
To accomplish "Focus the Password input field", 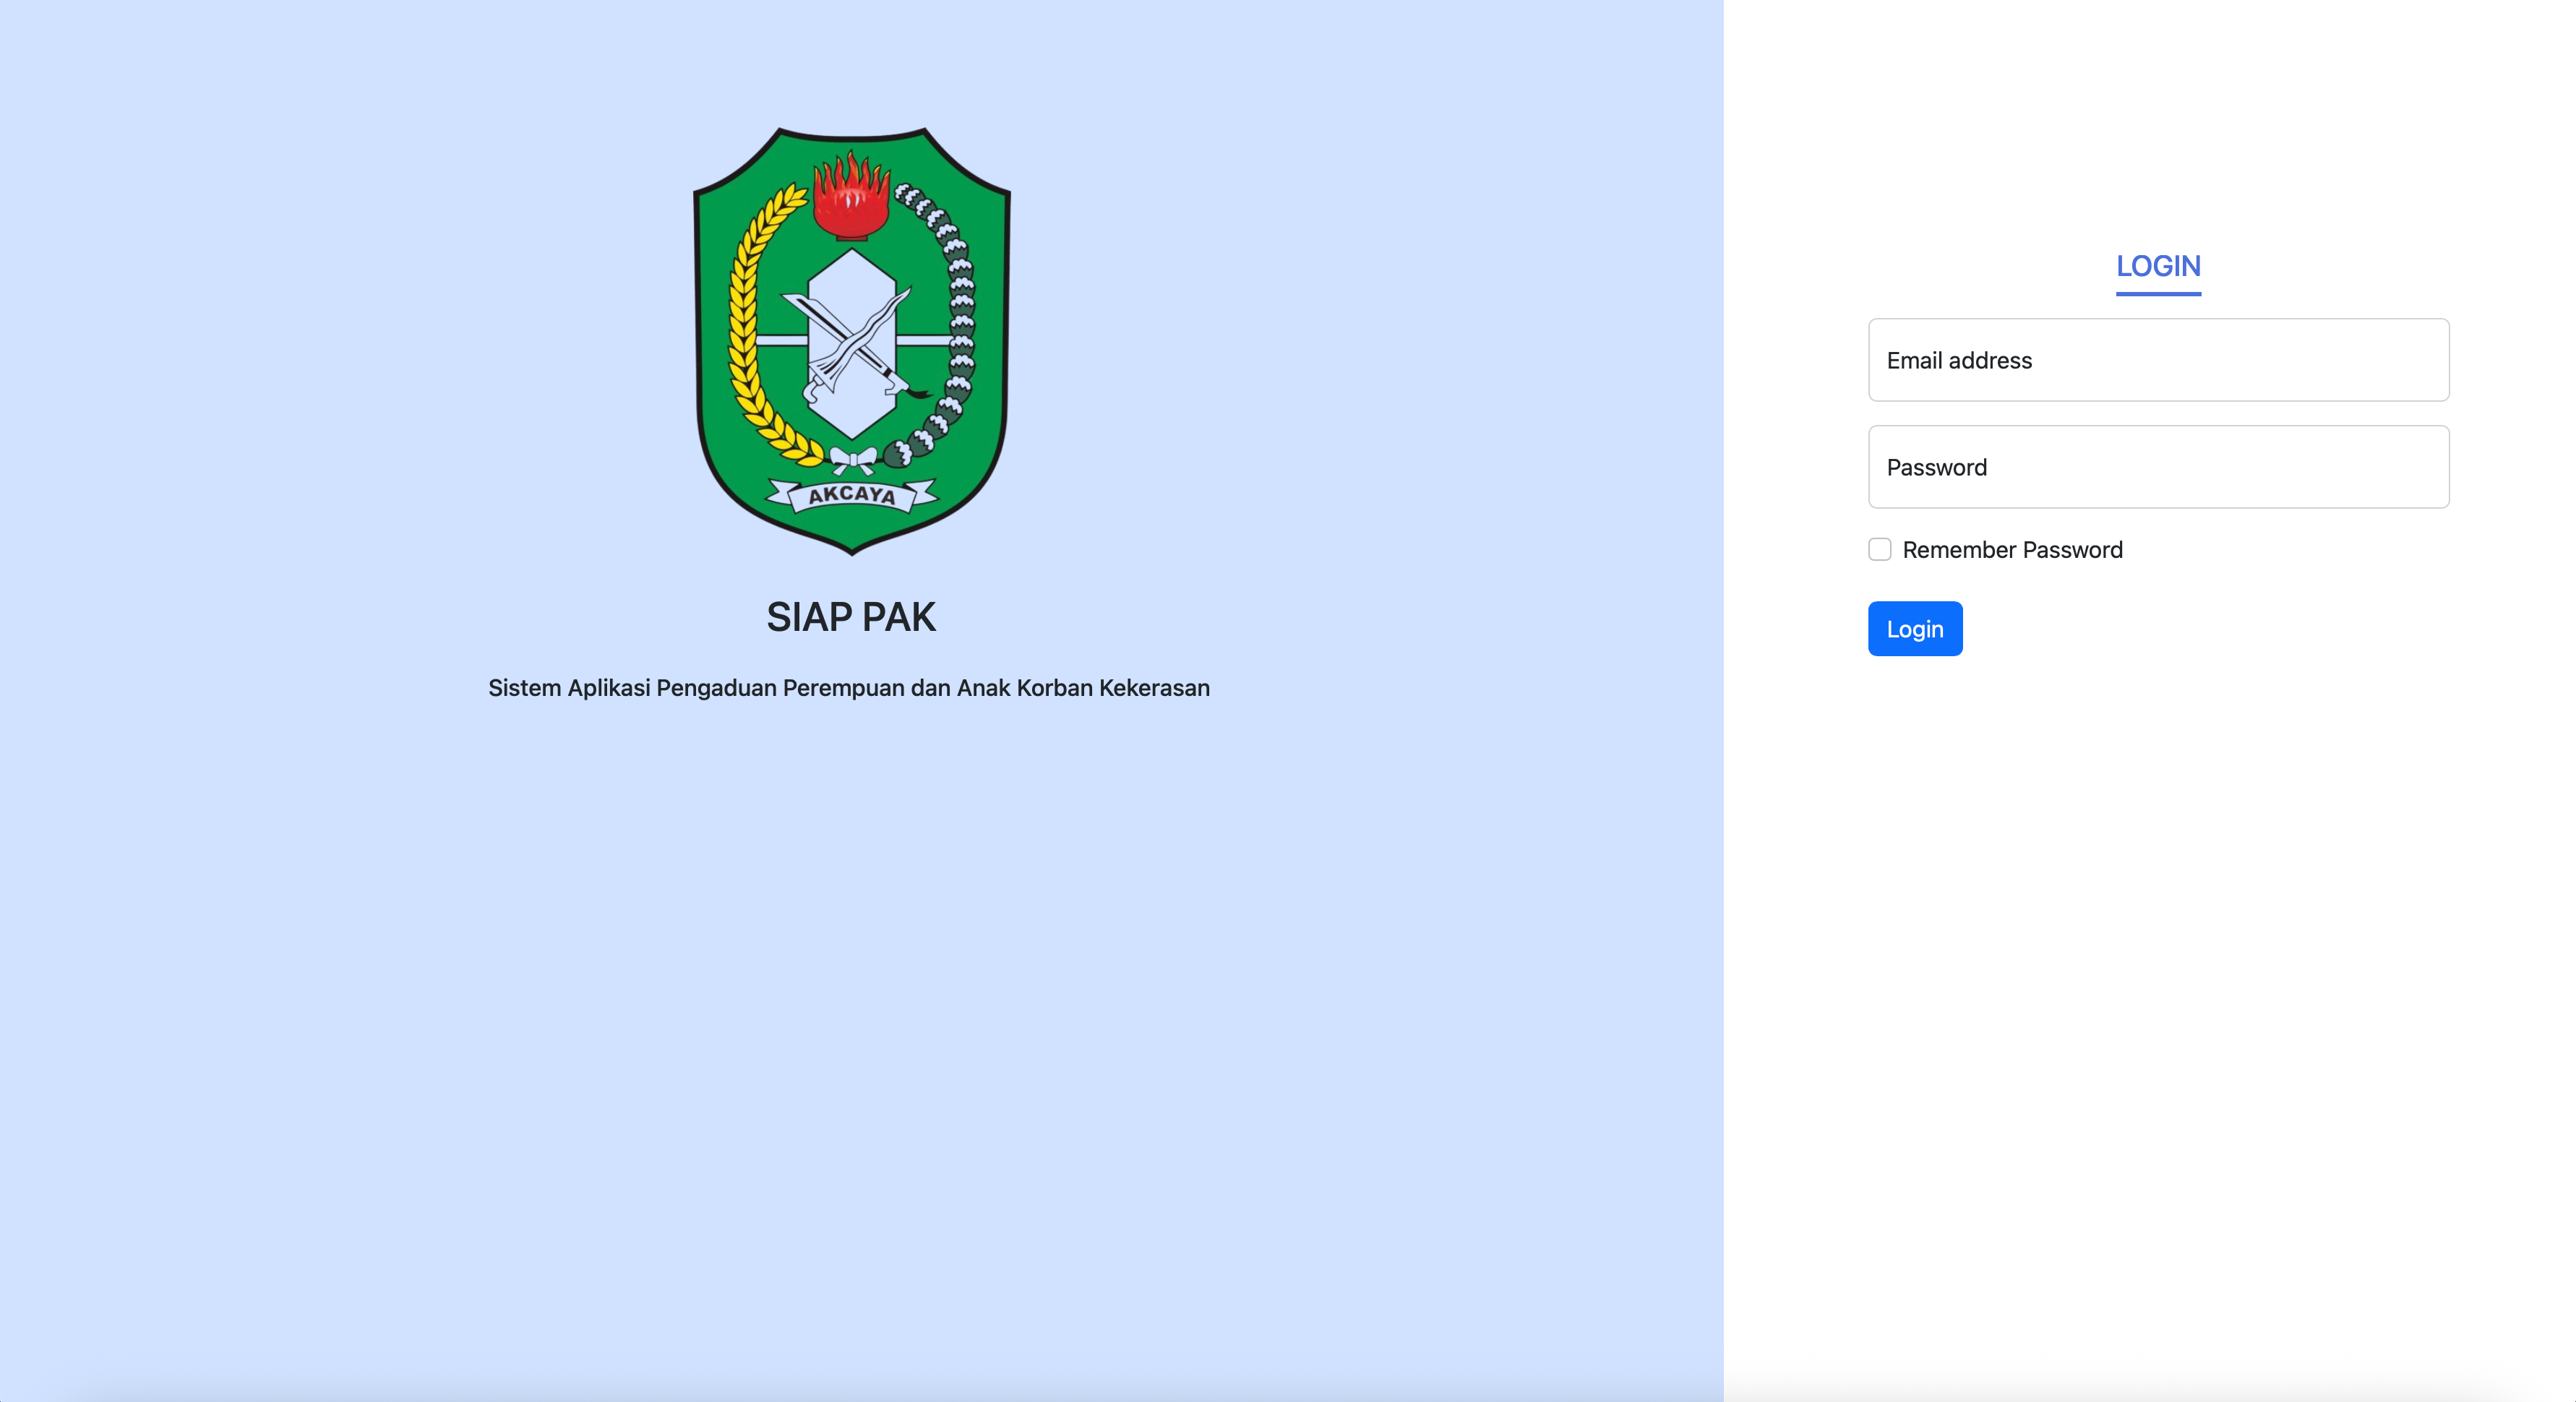I will point(2158,467).
